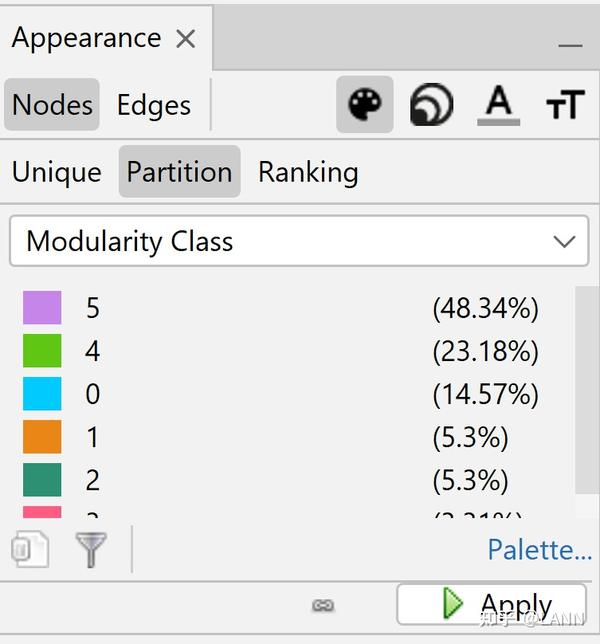Screen dimensions: 600x644
Task: Open the Ranking tab
Action: pos(308,172)
